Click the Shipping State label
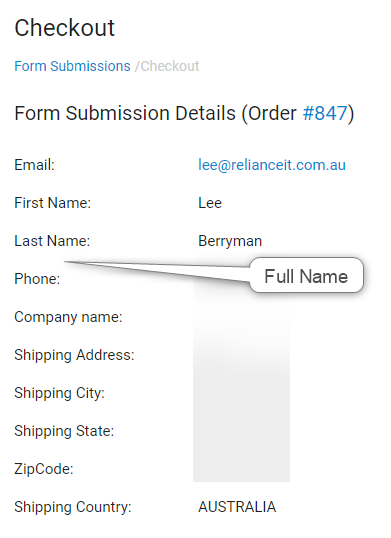Screen dimensions: 391x538 (64, 431)
